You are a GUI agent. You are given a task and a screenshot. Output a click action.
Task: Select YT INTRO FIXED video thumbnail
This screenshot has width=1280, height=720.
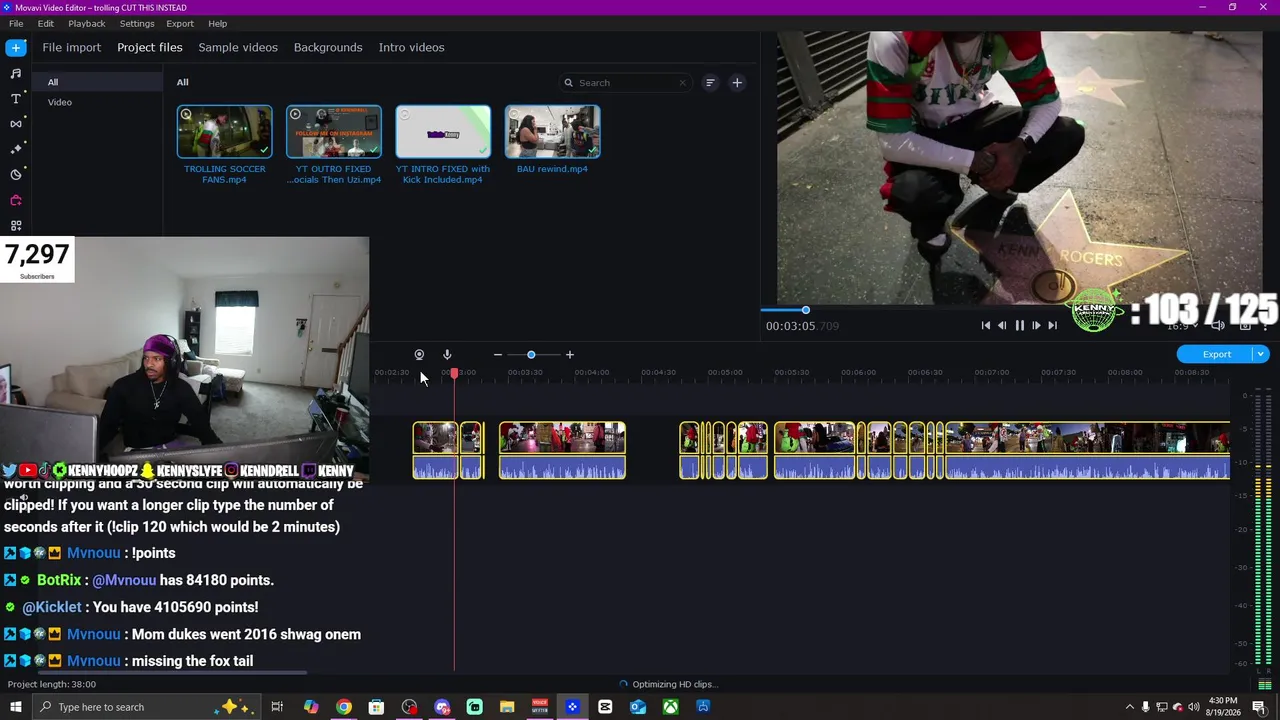(443, 131)
